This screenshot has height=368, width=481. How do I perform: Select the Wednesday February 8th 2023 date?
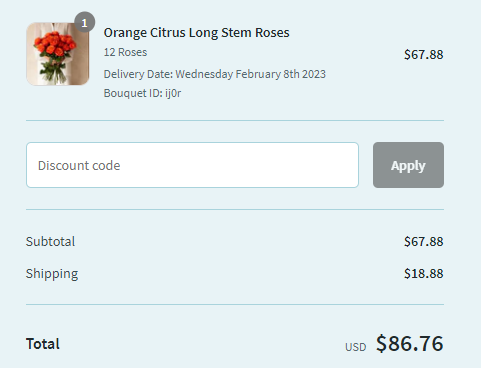(251, 74)
